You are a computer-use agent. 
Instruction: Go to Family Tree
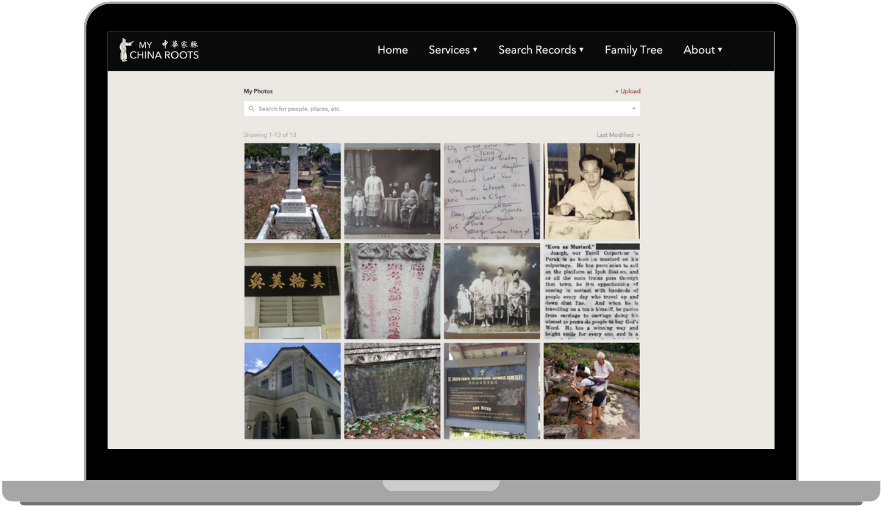[633, 50]
